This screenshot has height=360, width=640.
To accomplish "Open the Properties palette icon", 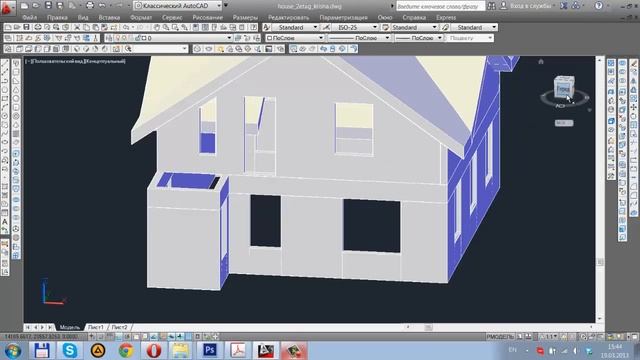I will (x=196, y=27).
